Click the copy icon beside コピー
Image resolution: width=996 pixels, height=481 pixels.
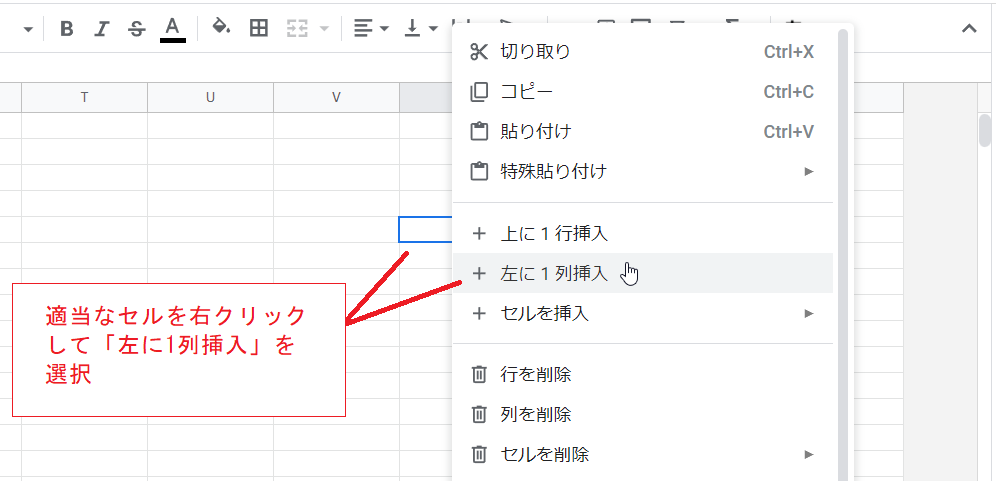coord(479,92)
